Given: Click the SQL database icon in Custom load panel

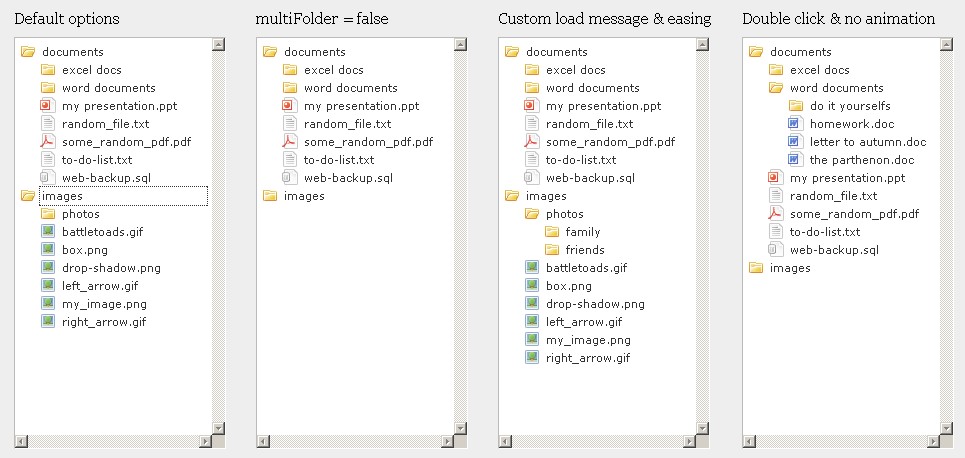Looking at the screenshot, I should (532, 178).
